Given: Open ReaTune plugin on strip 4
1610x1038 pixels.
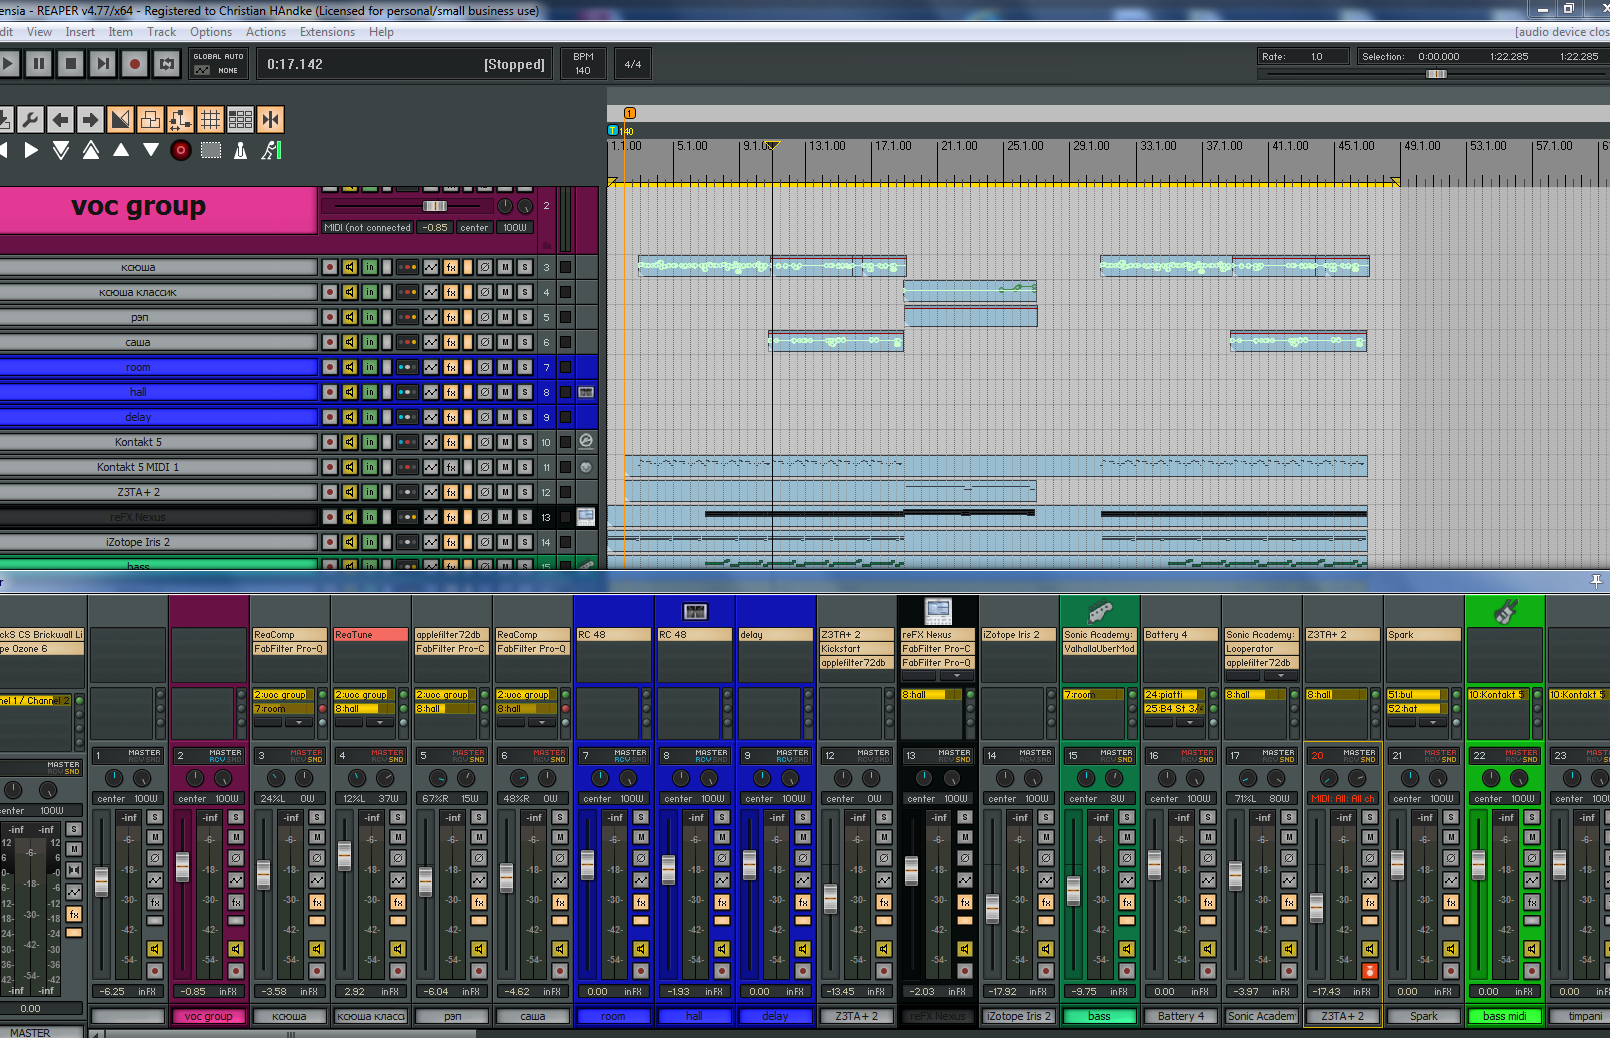Looking at the screenshot, I should (370, 635).
